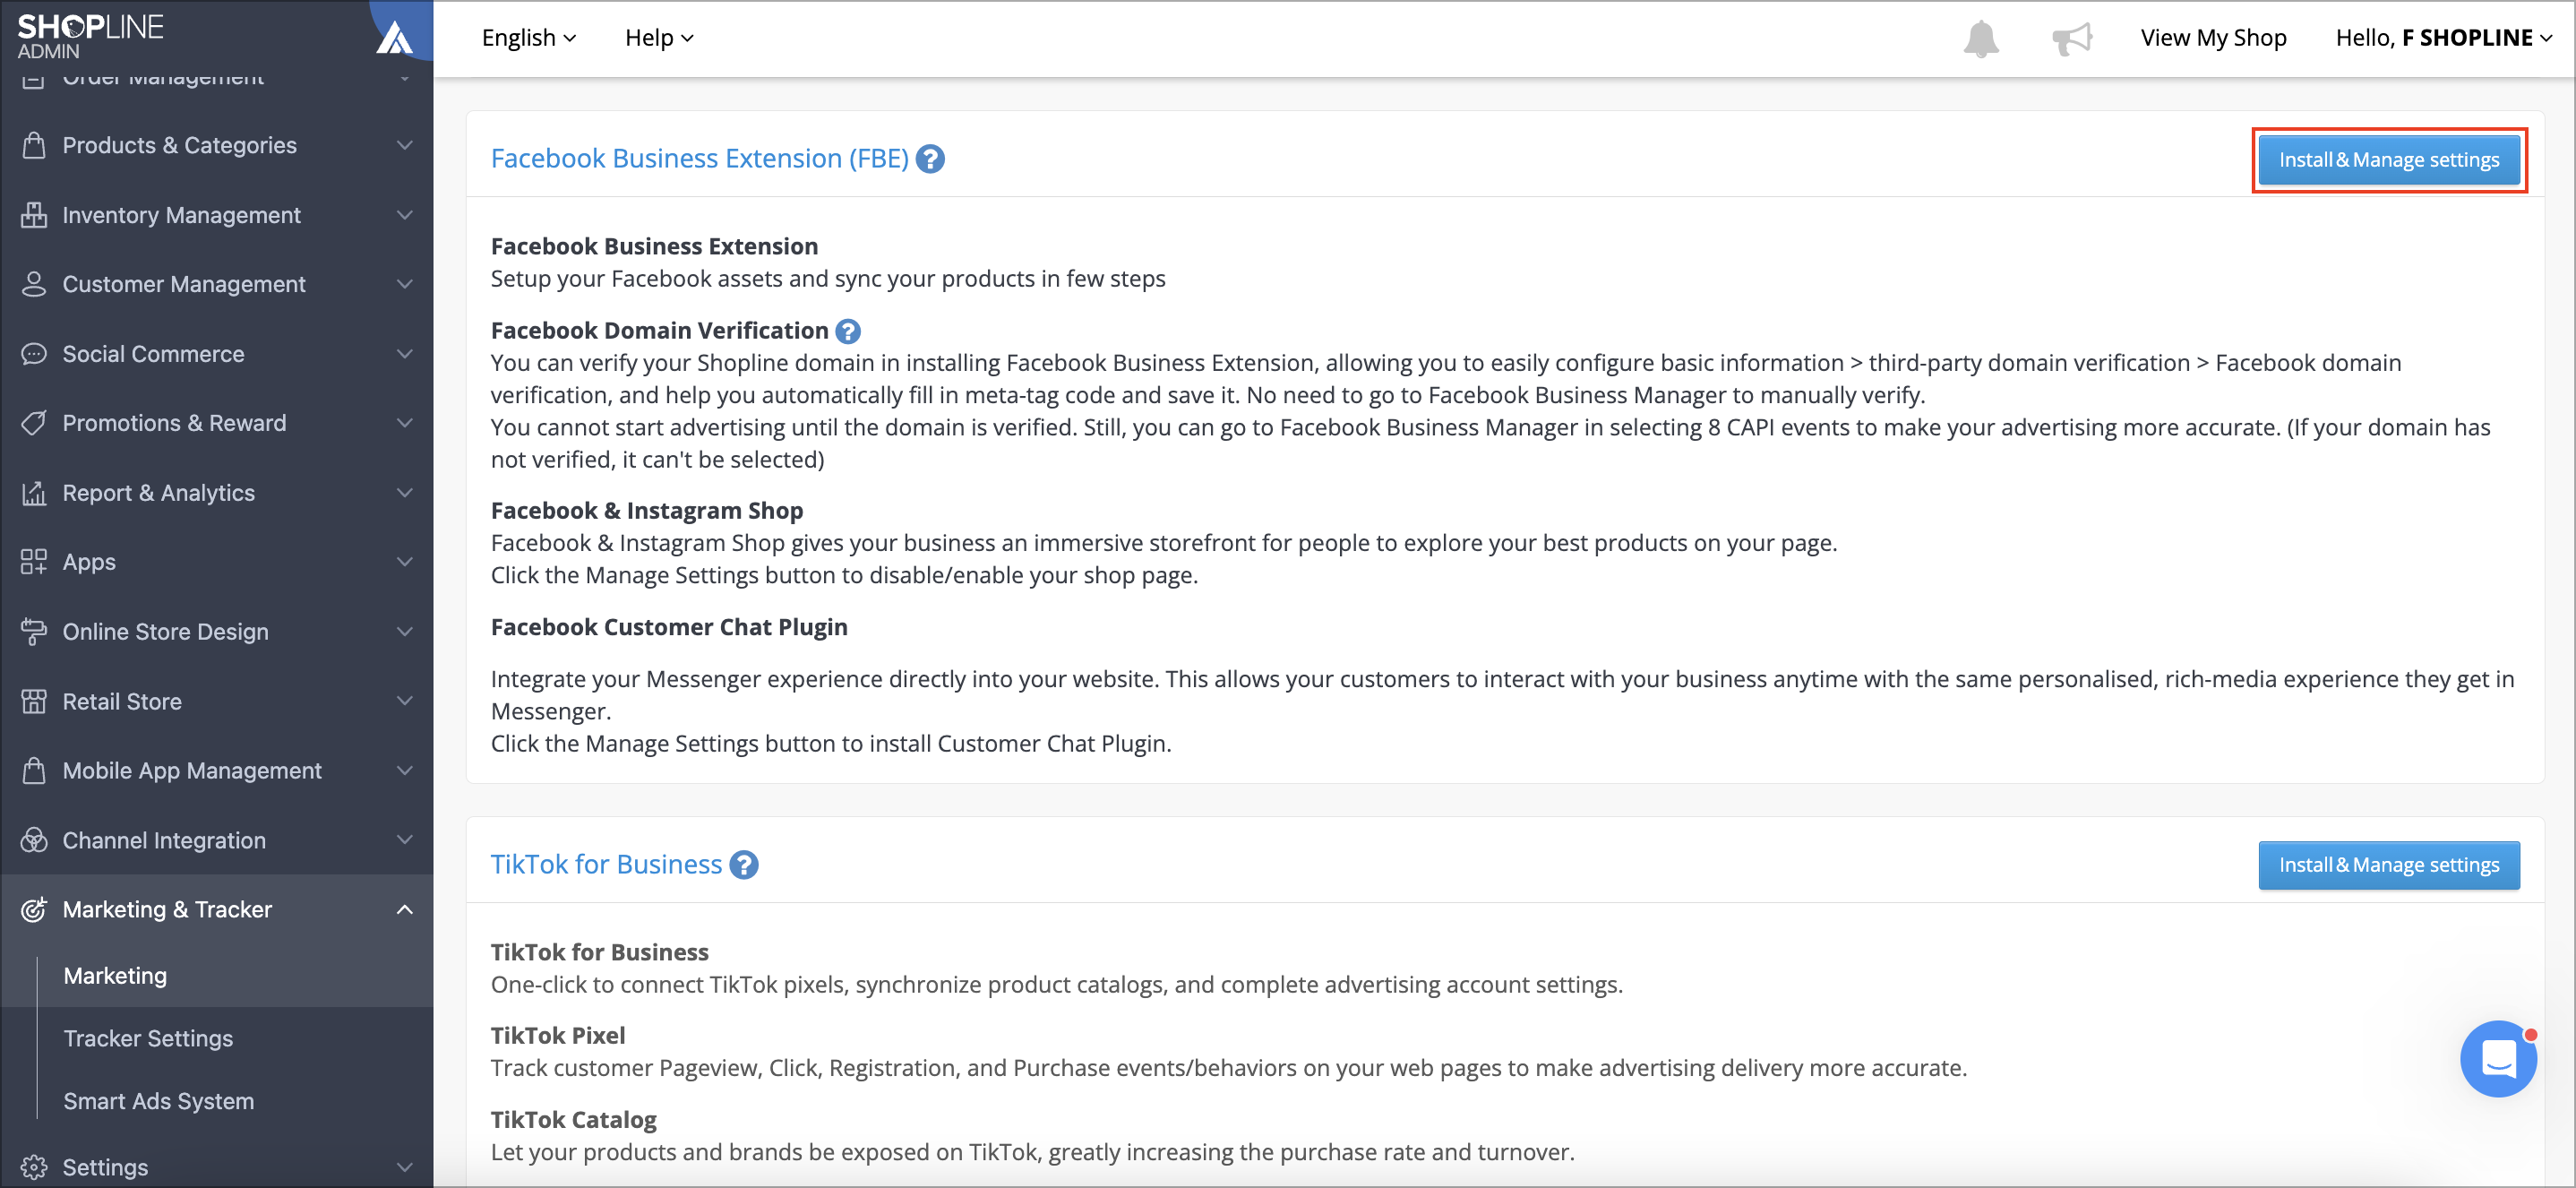The image size is (2576, 1188).
Task: Click the Inventory Management icon
Action: [34, 215]
